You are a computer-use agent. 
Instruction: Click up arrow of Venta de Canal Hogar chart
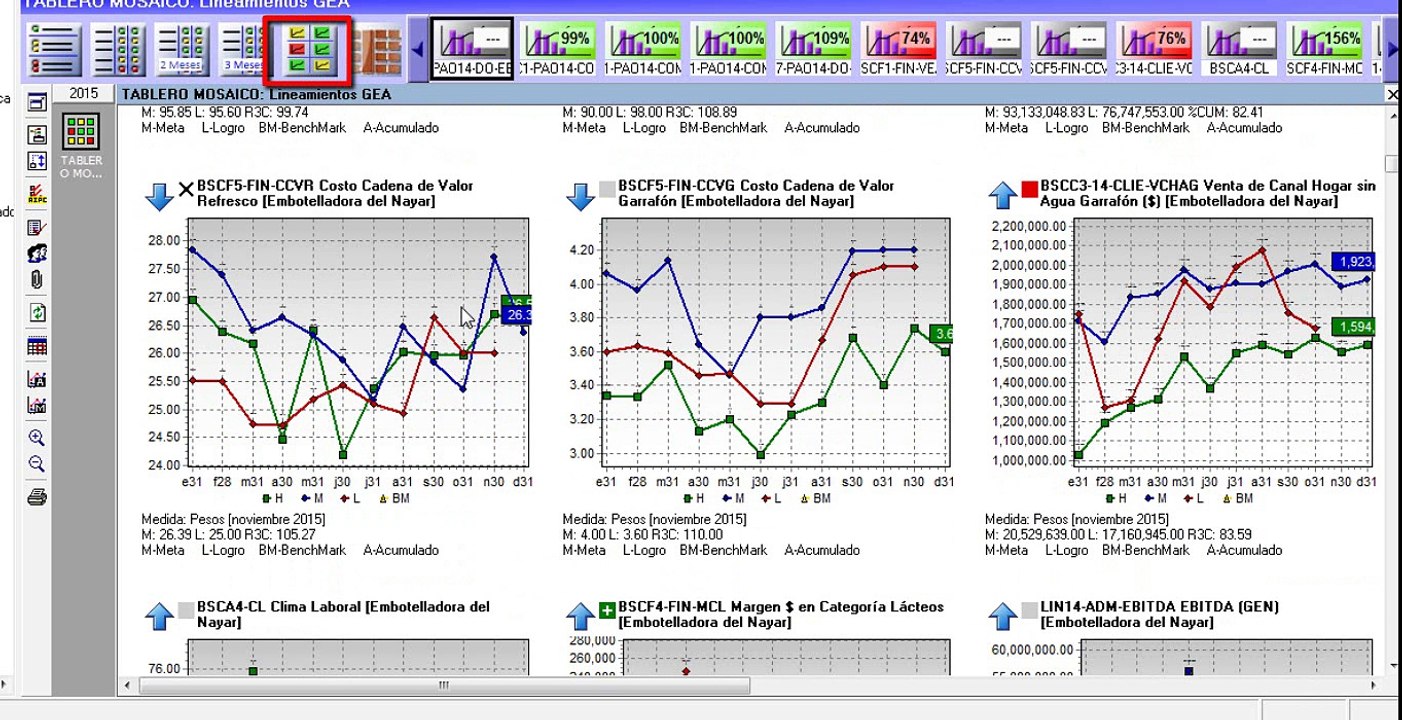click(1003, 195)
